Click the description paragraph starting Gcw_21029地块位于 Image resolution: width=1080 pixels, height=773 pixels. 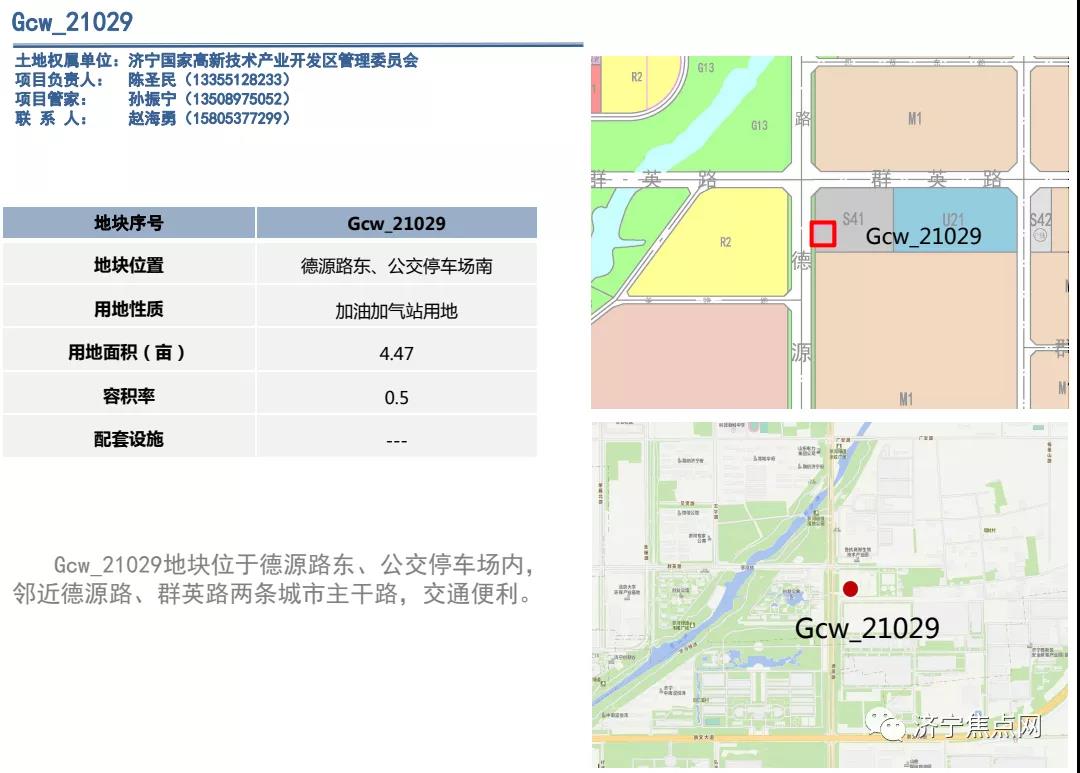(x=273, y=579)
